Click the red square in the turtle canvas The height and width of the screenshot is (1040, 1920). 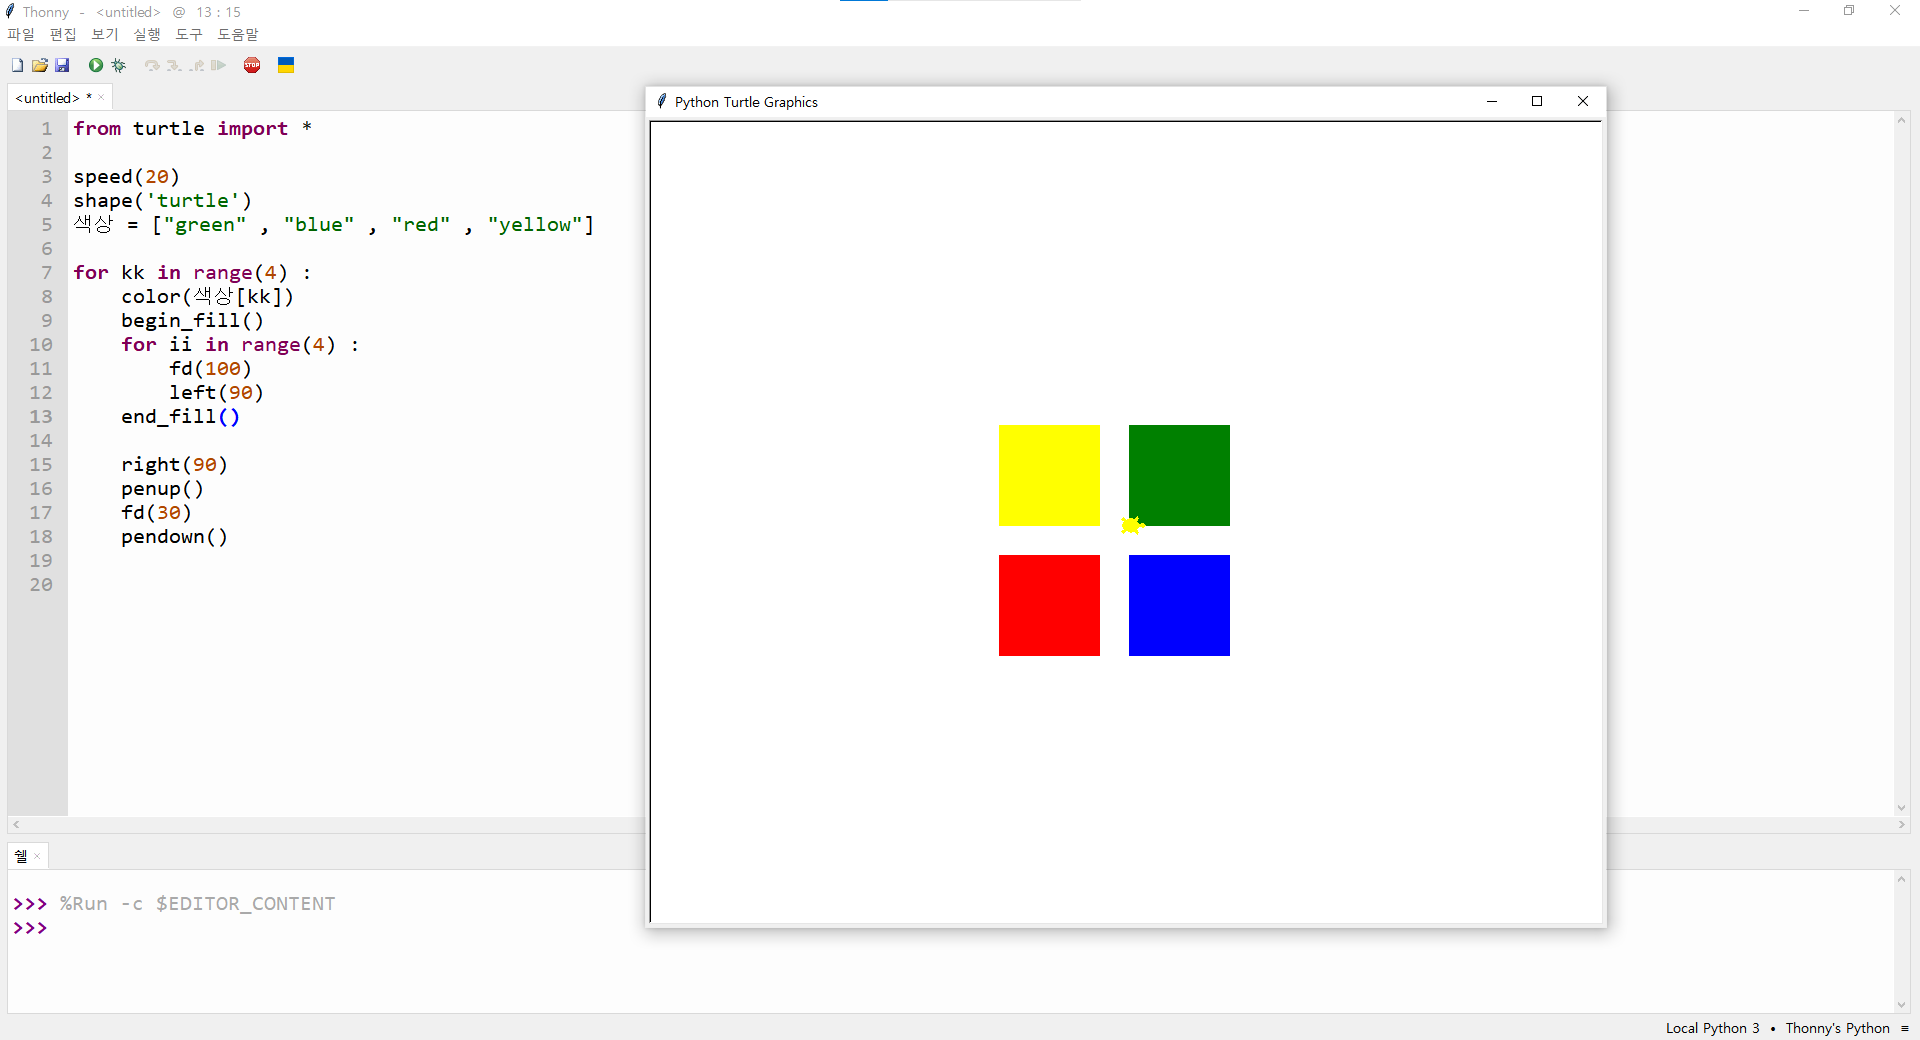point(1049,605)
